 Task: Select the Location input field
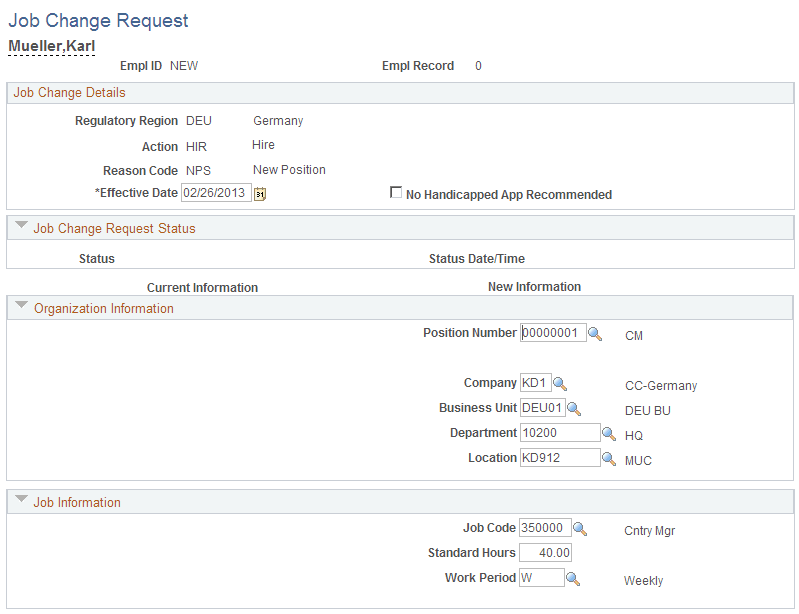click(x=559, y=458)
